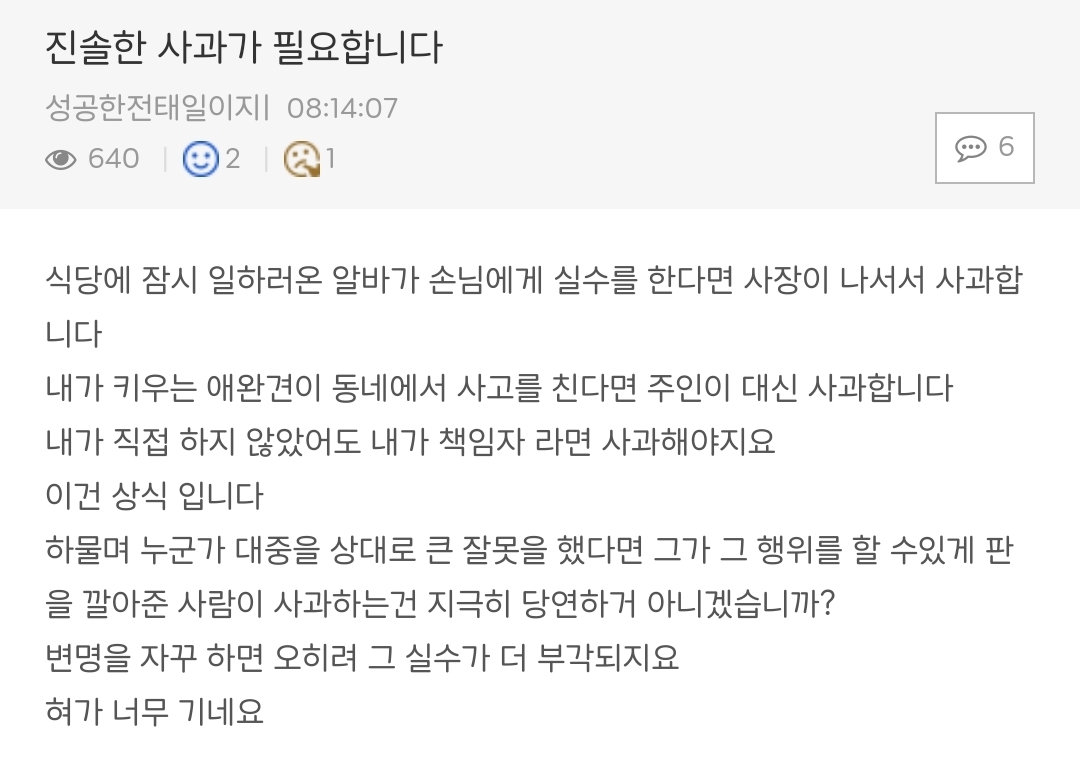
Task: Click the last sentence 혀가 너무 기네요
Action: pos(154,712)
